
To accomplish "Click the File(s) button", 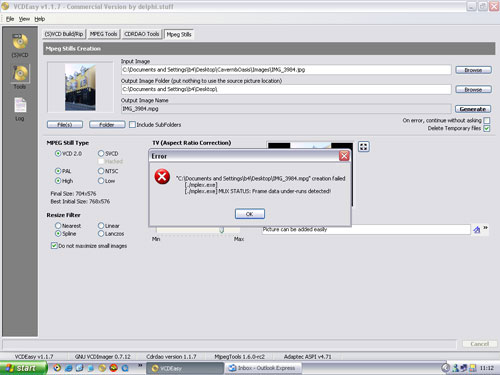I will [x=65, y=125].
